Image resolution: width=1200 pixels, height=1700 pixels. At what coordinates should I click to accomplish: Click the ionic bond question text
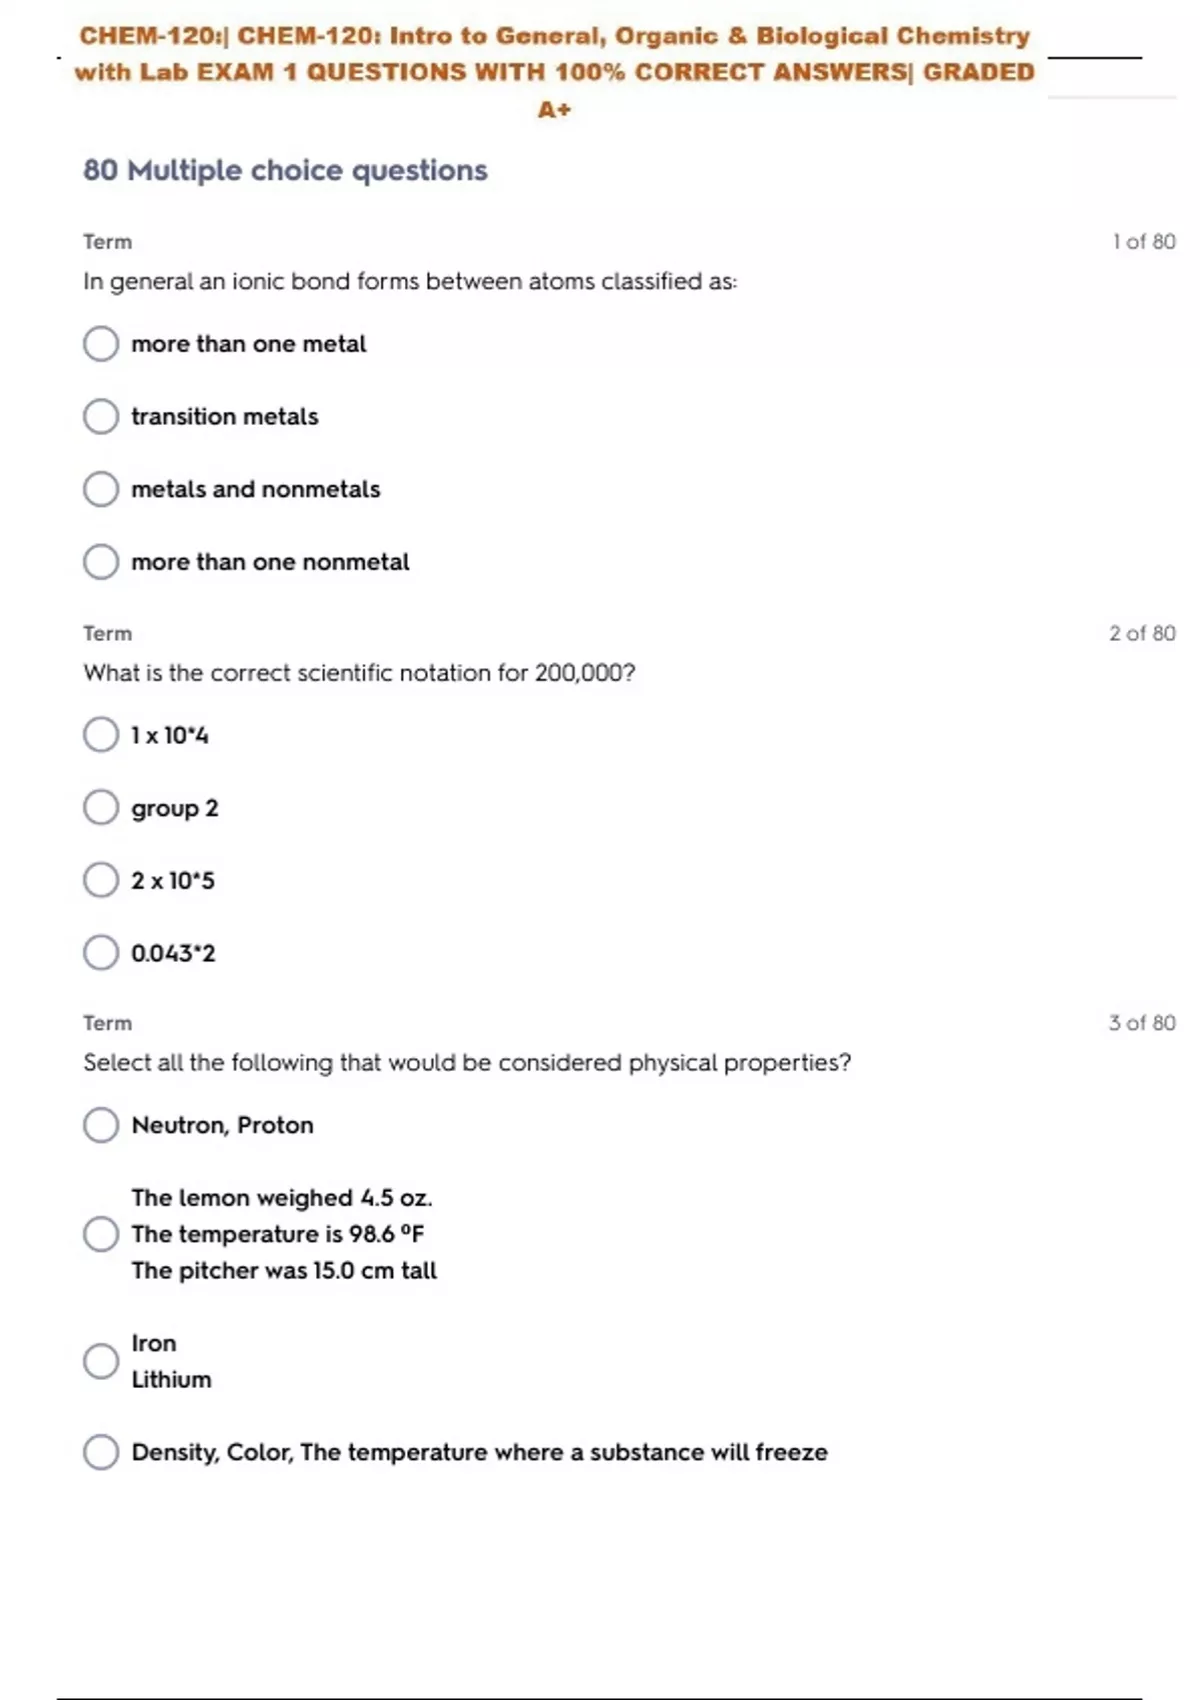tap(410, 282)
